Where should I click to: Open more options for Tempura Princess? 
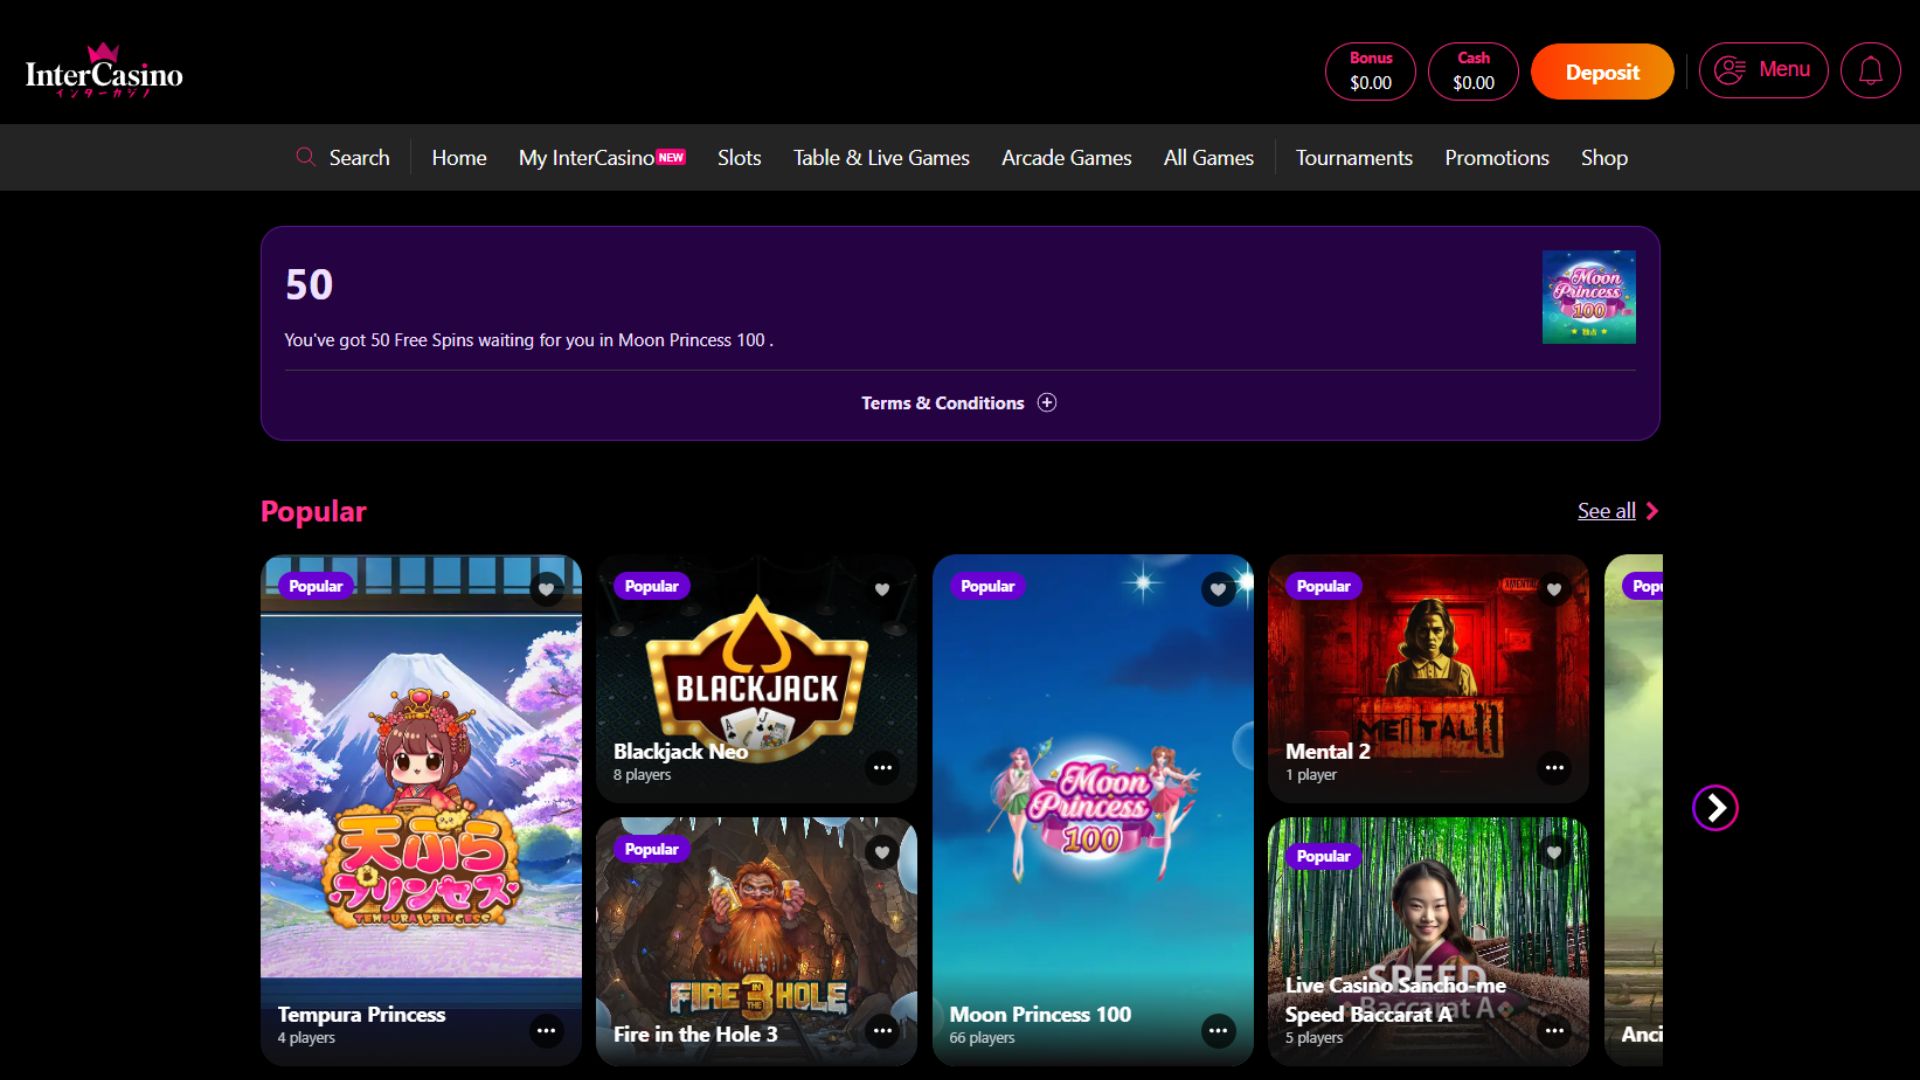(x=546, y=1030)
